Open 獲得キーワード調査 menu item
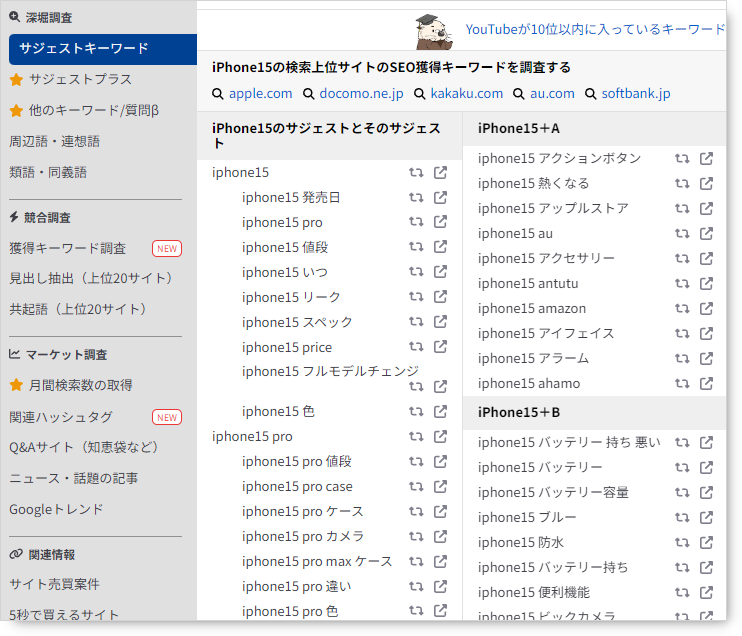 [x=67, y=248]
